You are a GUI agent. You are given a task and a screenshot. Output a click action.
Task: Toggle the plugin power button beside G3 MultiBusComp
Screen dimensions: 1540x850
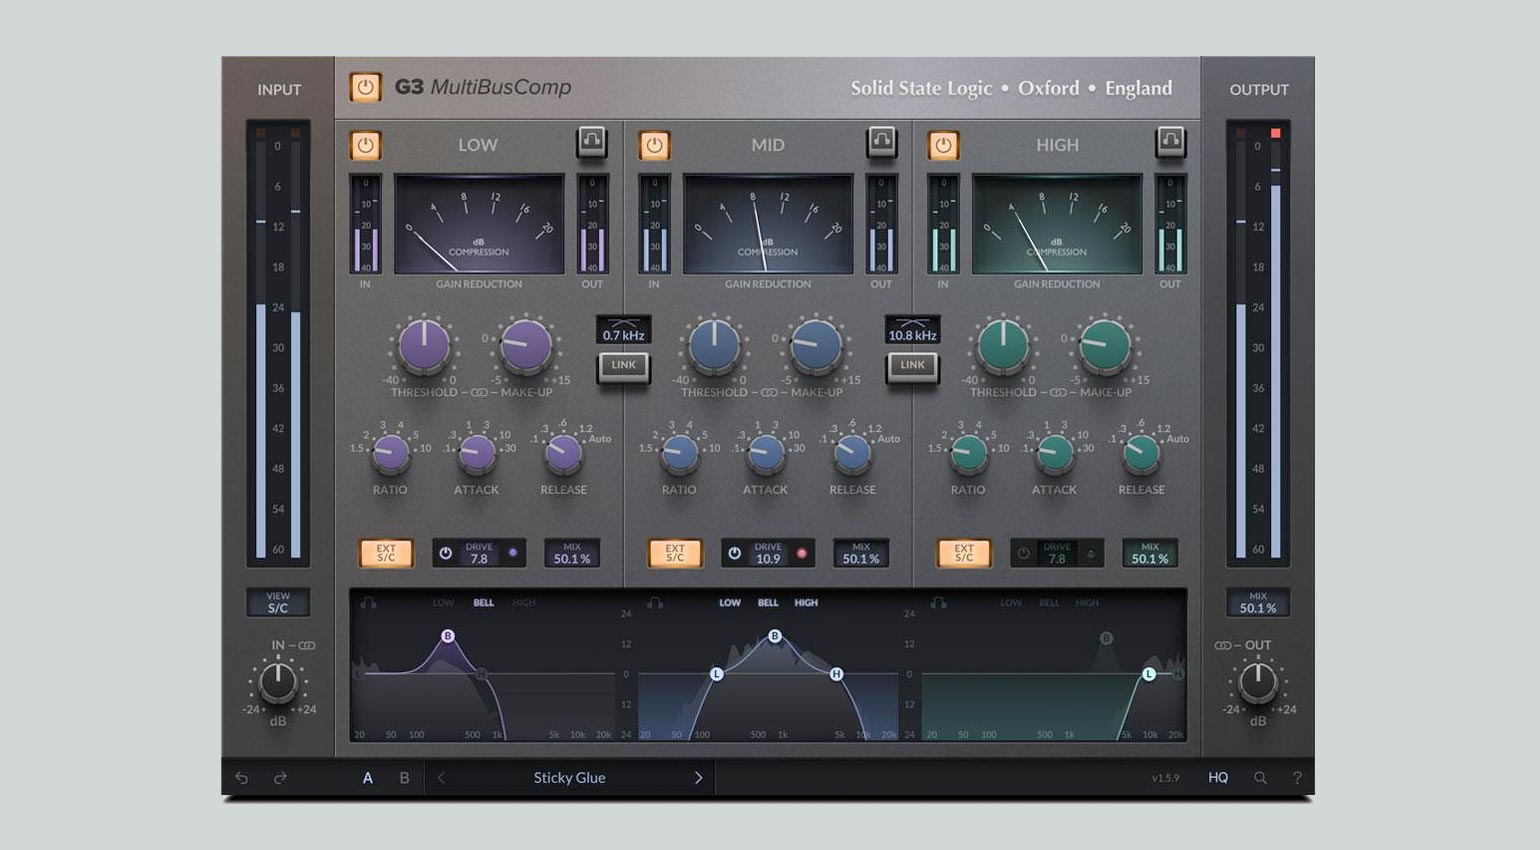point(365,88)
